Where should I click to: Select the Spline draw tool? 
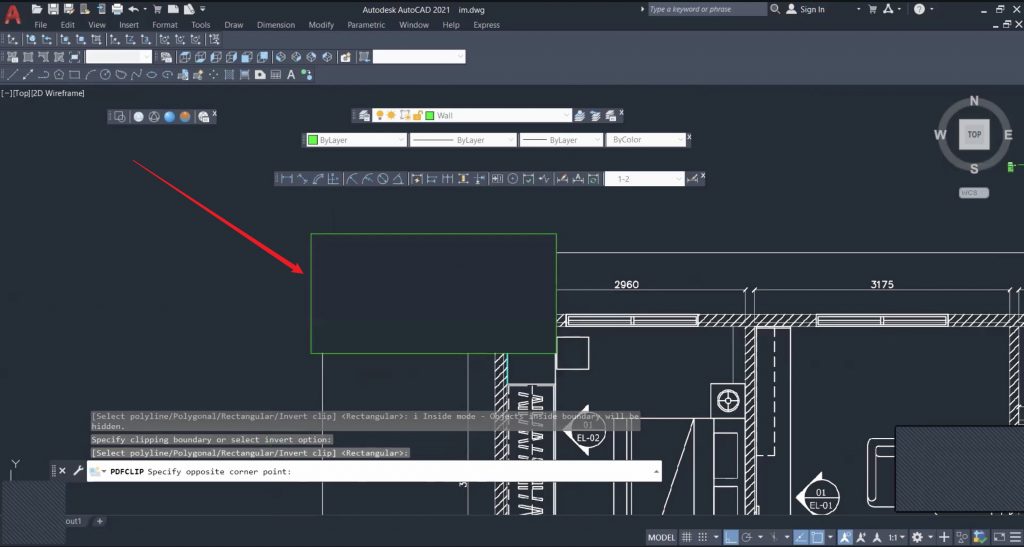point(136,74)
